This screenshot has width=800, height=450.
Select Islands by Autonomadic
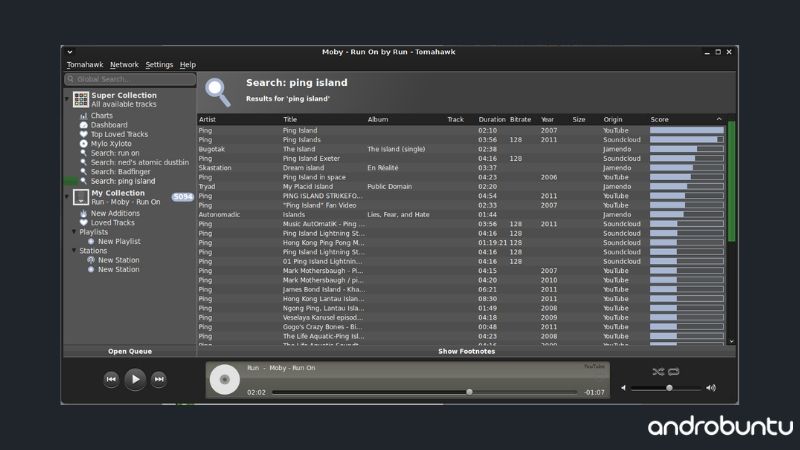coord(461,215)
